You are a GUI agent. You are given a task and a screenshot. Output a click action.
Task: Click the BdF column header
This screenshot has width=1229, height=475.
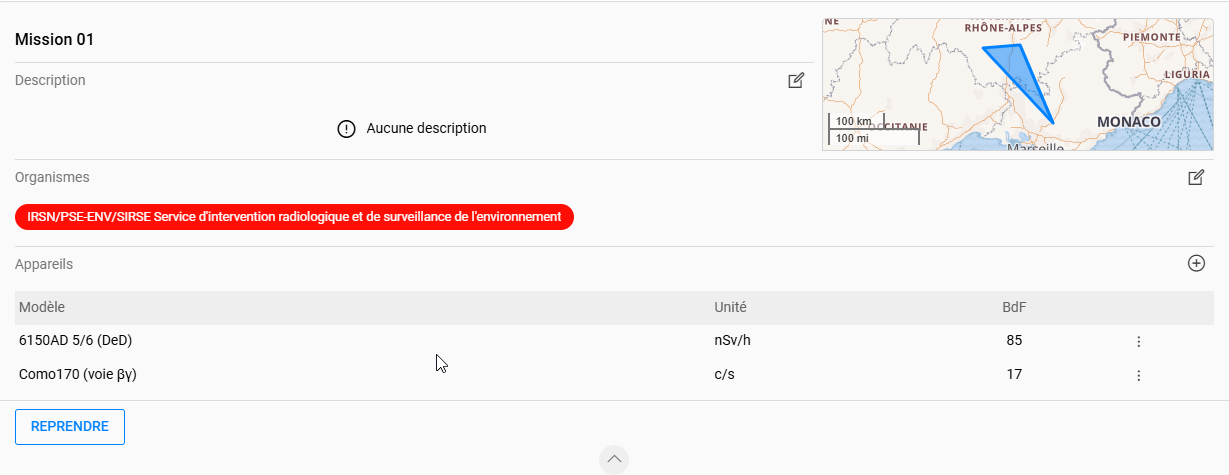point(1014,308)
